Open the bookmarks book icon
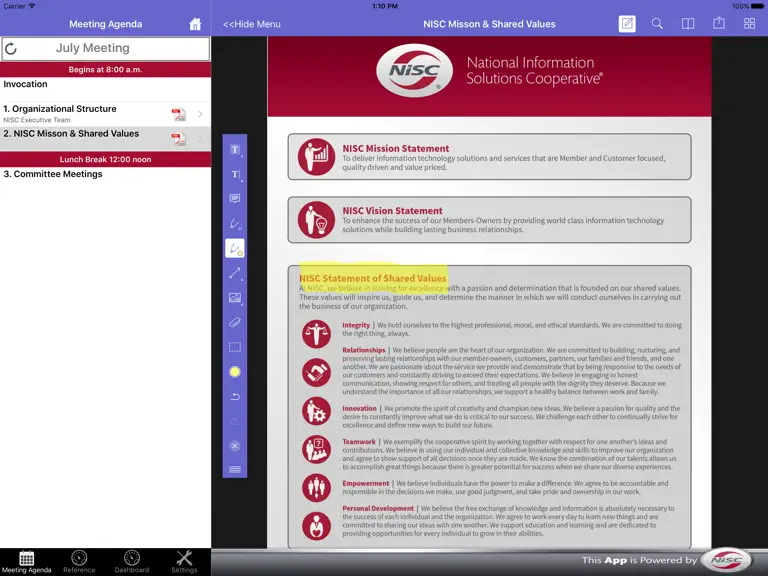This screenshot has height=576, width=768. pyautogui.click(x=688, y=24)
